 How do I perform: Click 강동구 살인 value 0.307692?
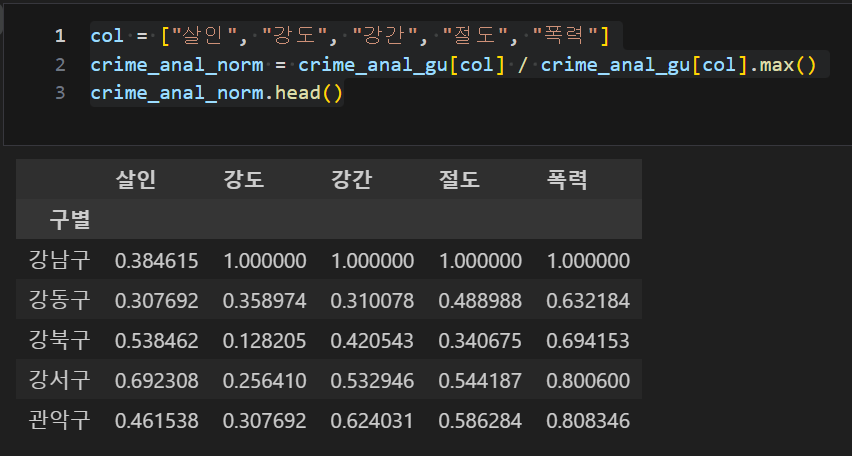point(156,301)
